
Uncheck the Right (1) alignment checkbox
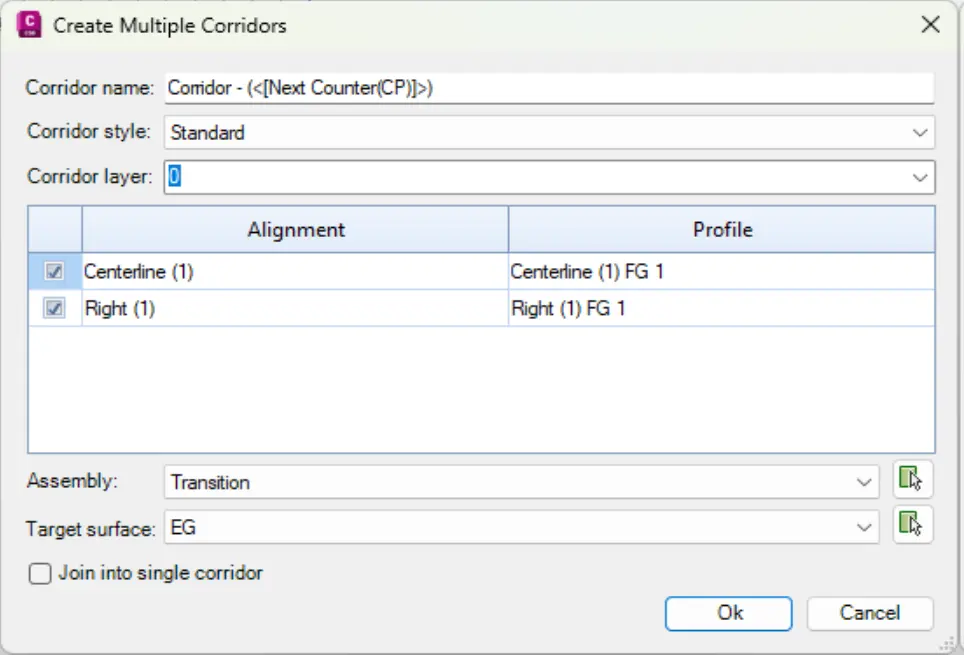coord(55,309)
